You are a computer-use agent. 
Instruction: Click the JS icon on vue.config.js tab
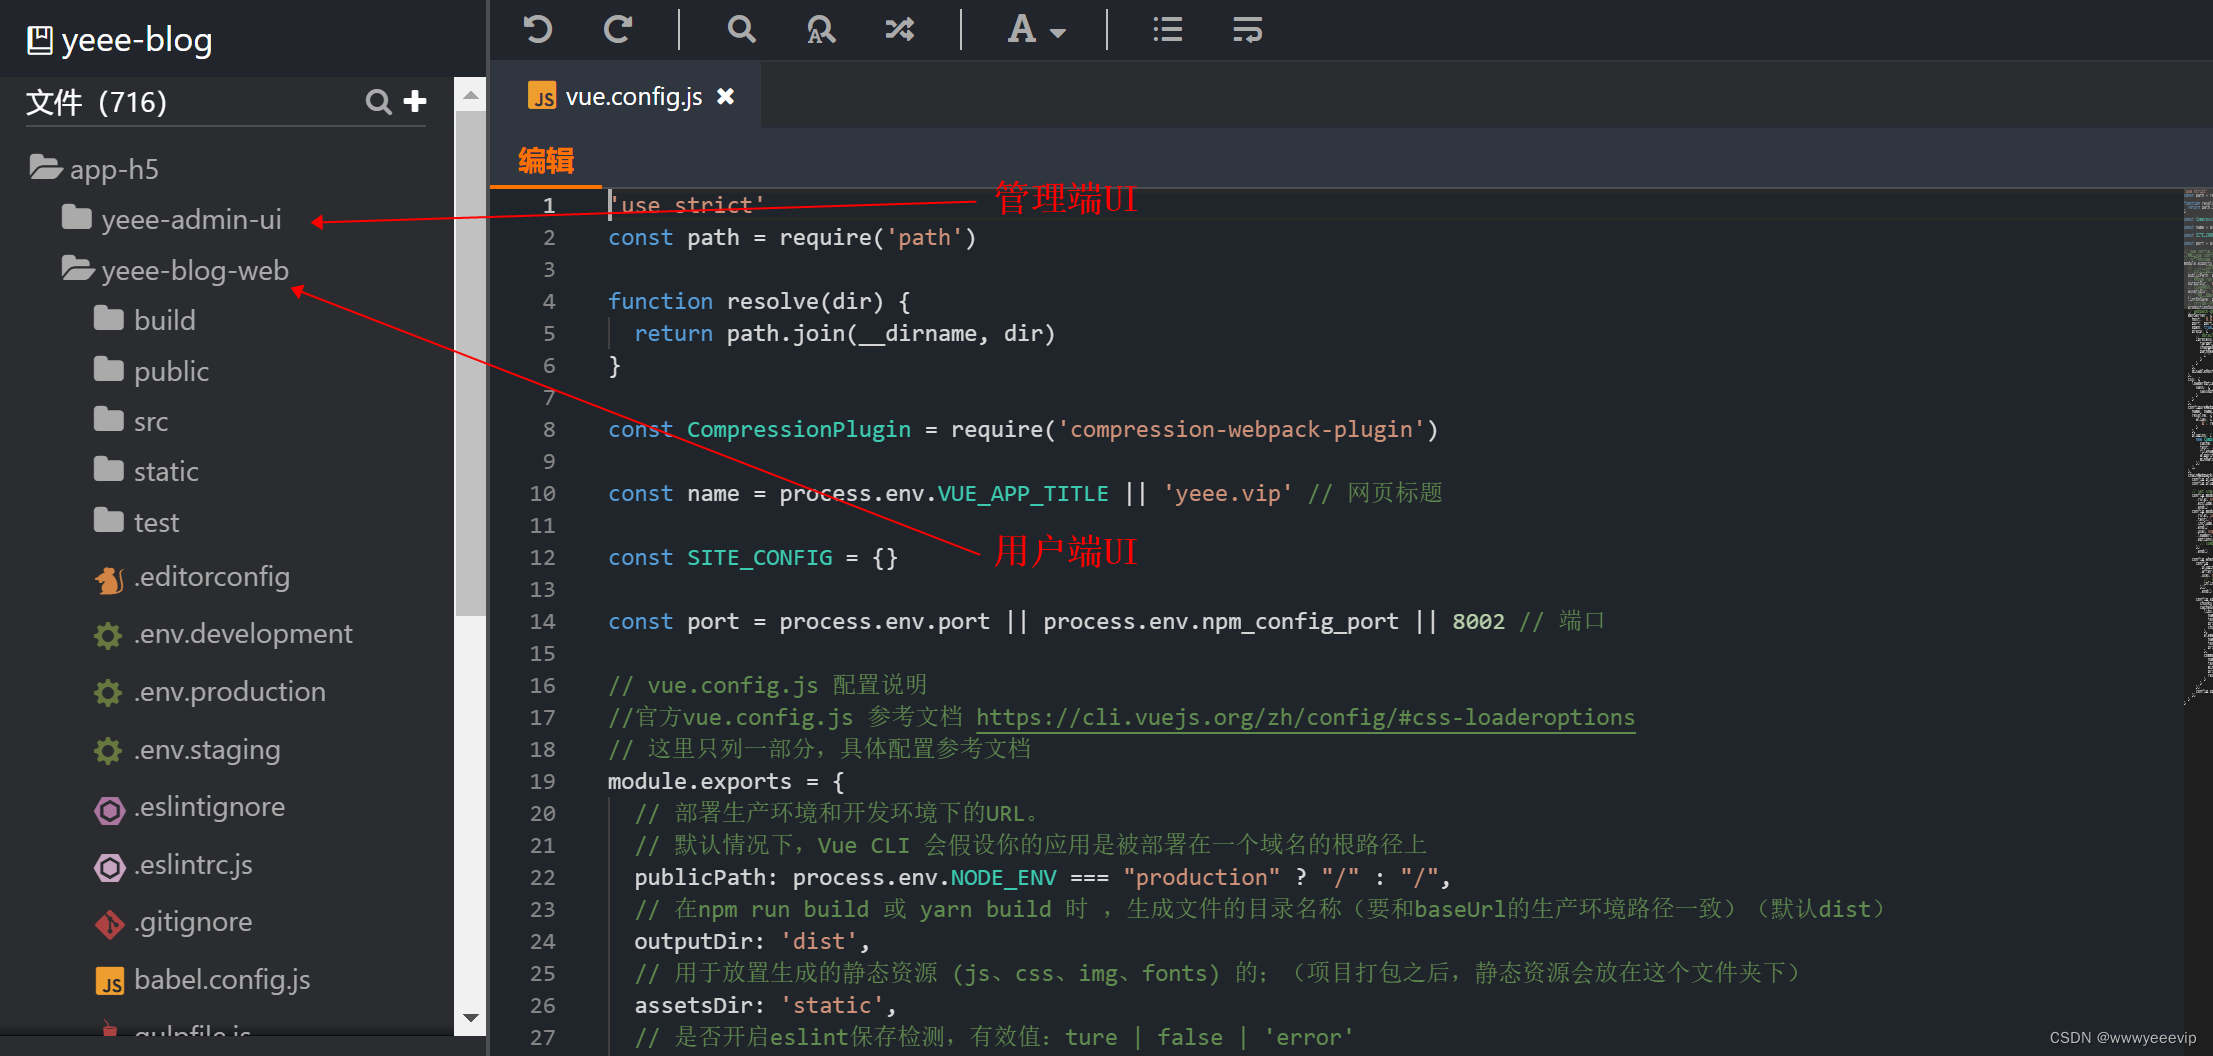click(542, 96)
